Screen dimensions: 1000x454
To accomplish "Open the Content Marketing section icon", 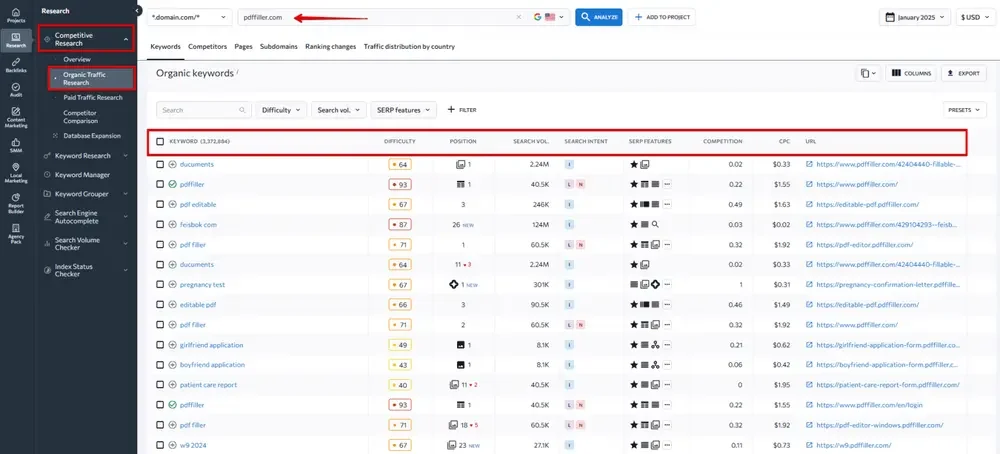I will coord(16,117).
